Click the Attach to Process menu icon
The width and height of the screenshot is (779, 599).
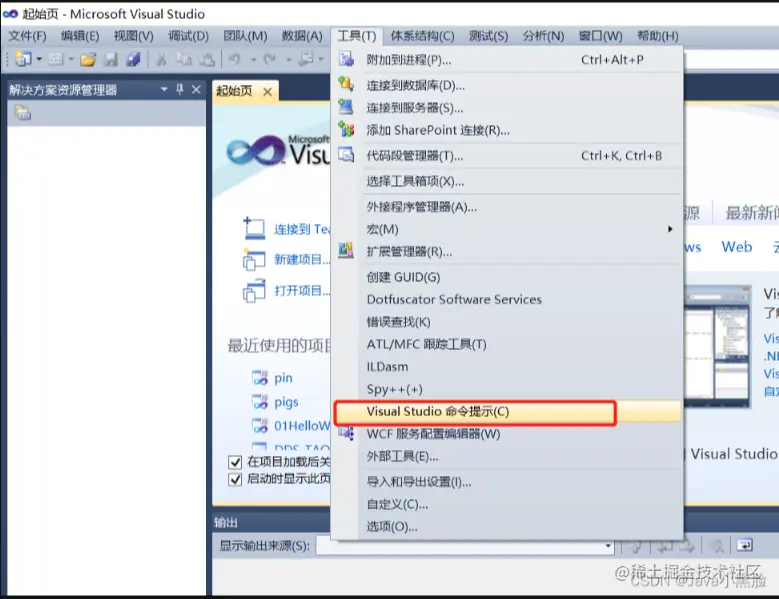pos(346,60)
